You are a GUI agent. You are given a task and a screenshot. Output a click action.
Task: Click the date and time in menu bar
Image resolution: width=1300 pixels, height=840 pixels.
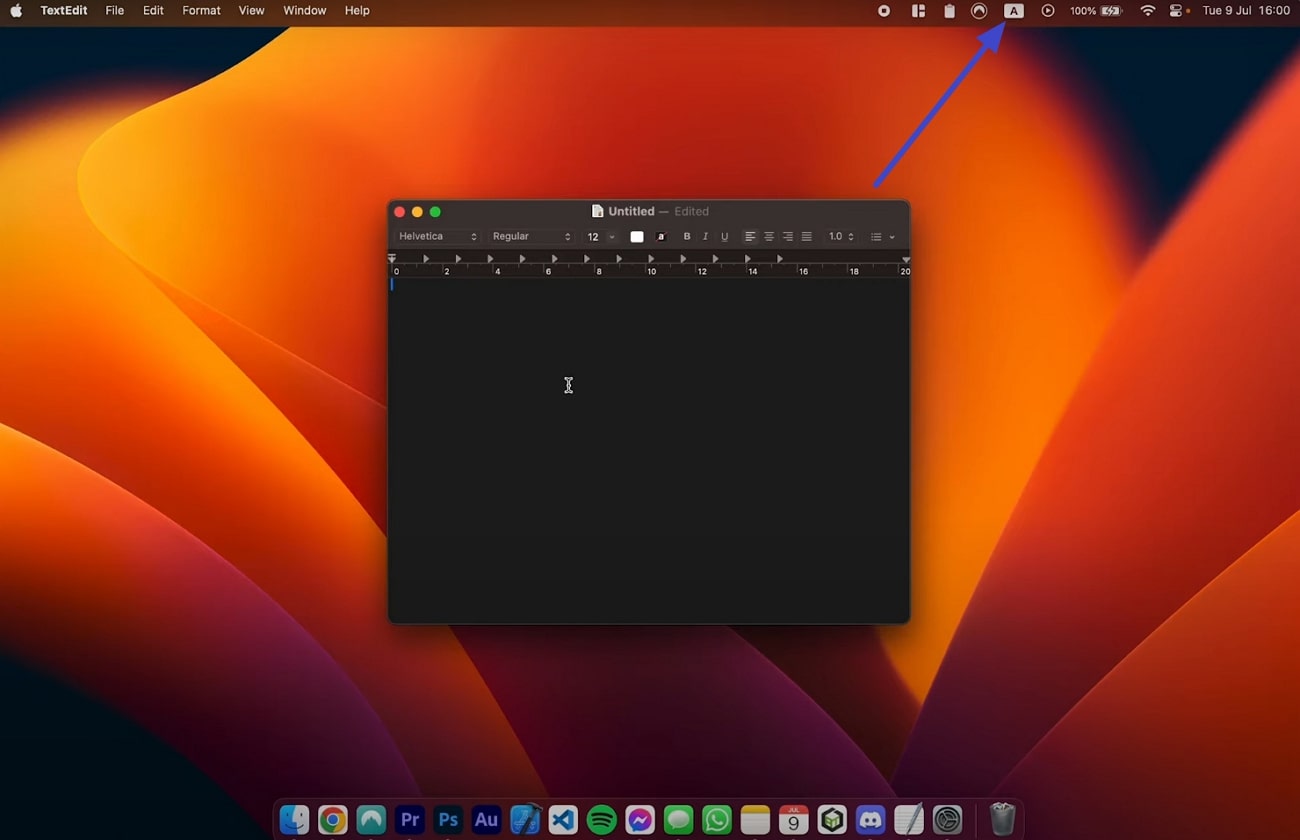(x=1246, y=10)
